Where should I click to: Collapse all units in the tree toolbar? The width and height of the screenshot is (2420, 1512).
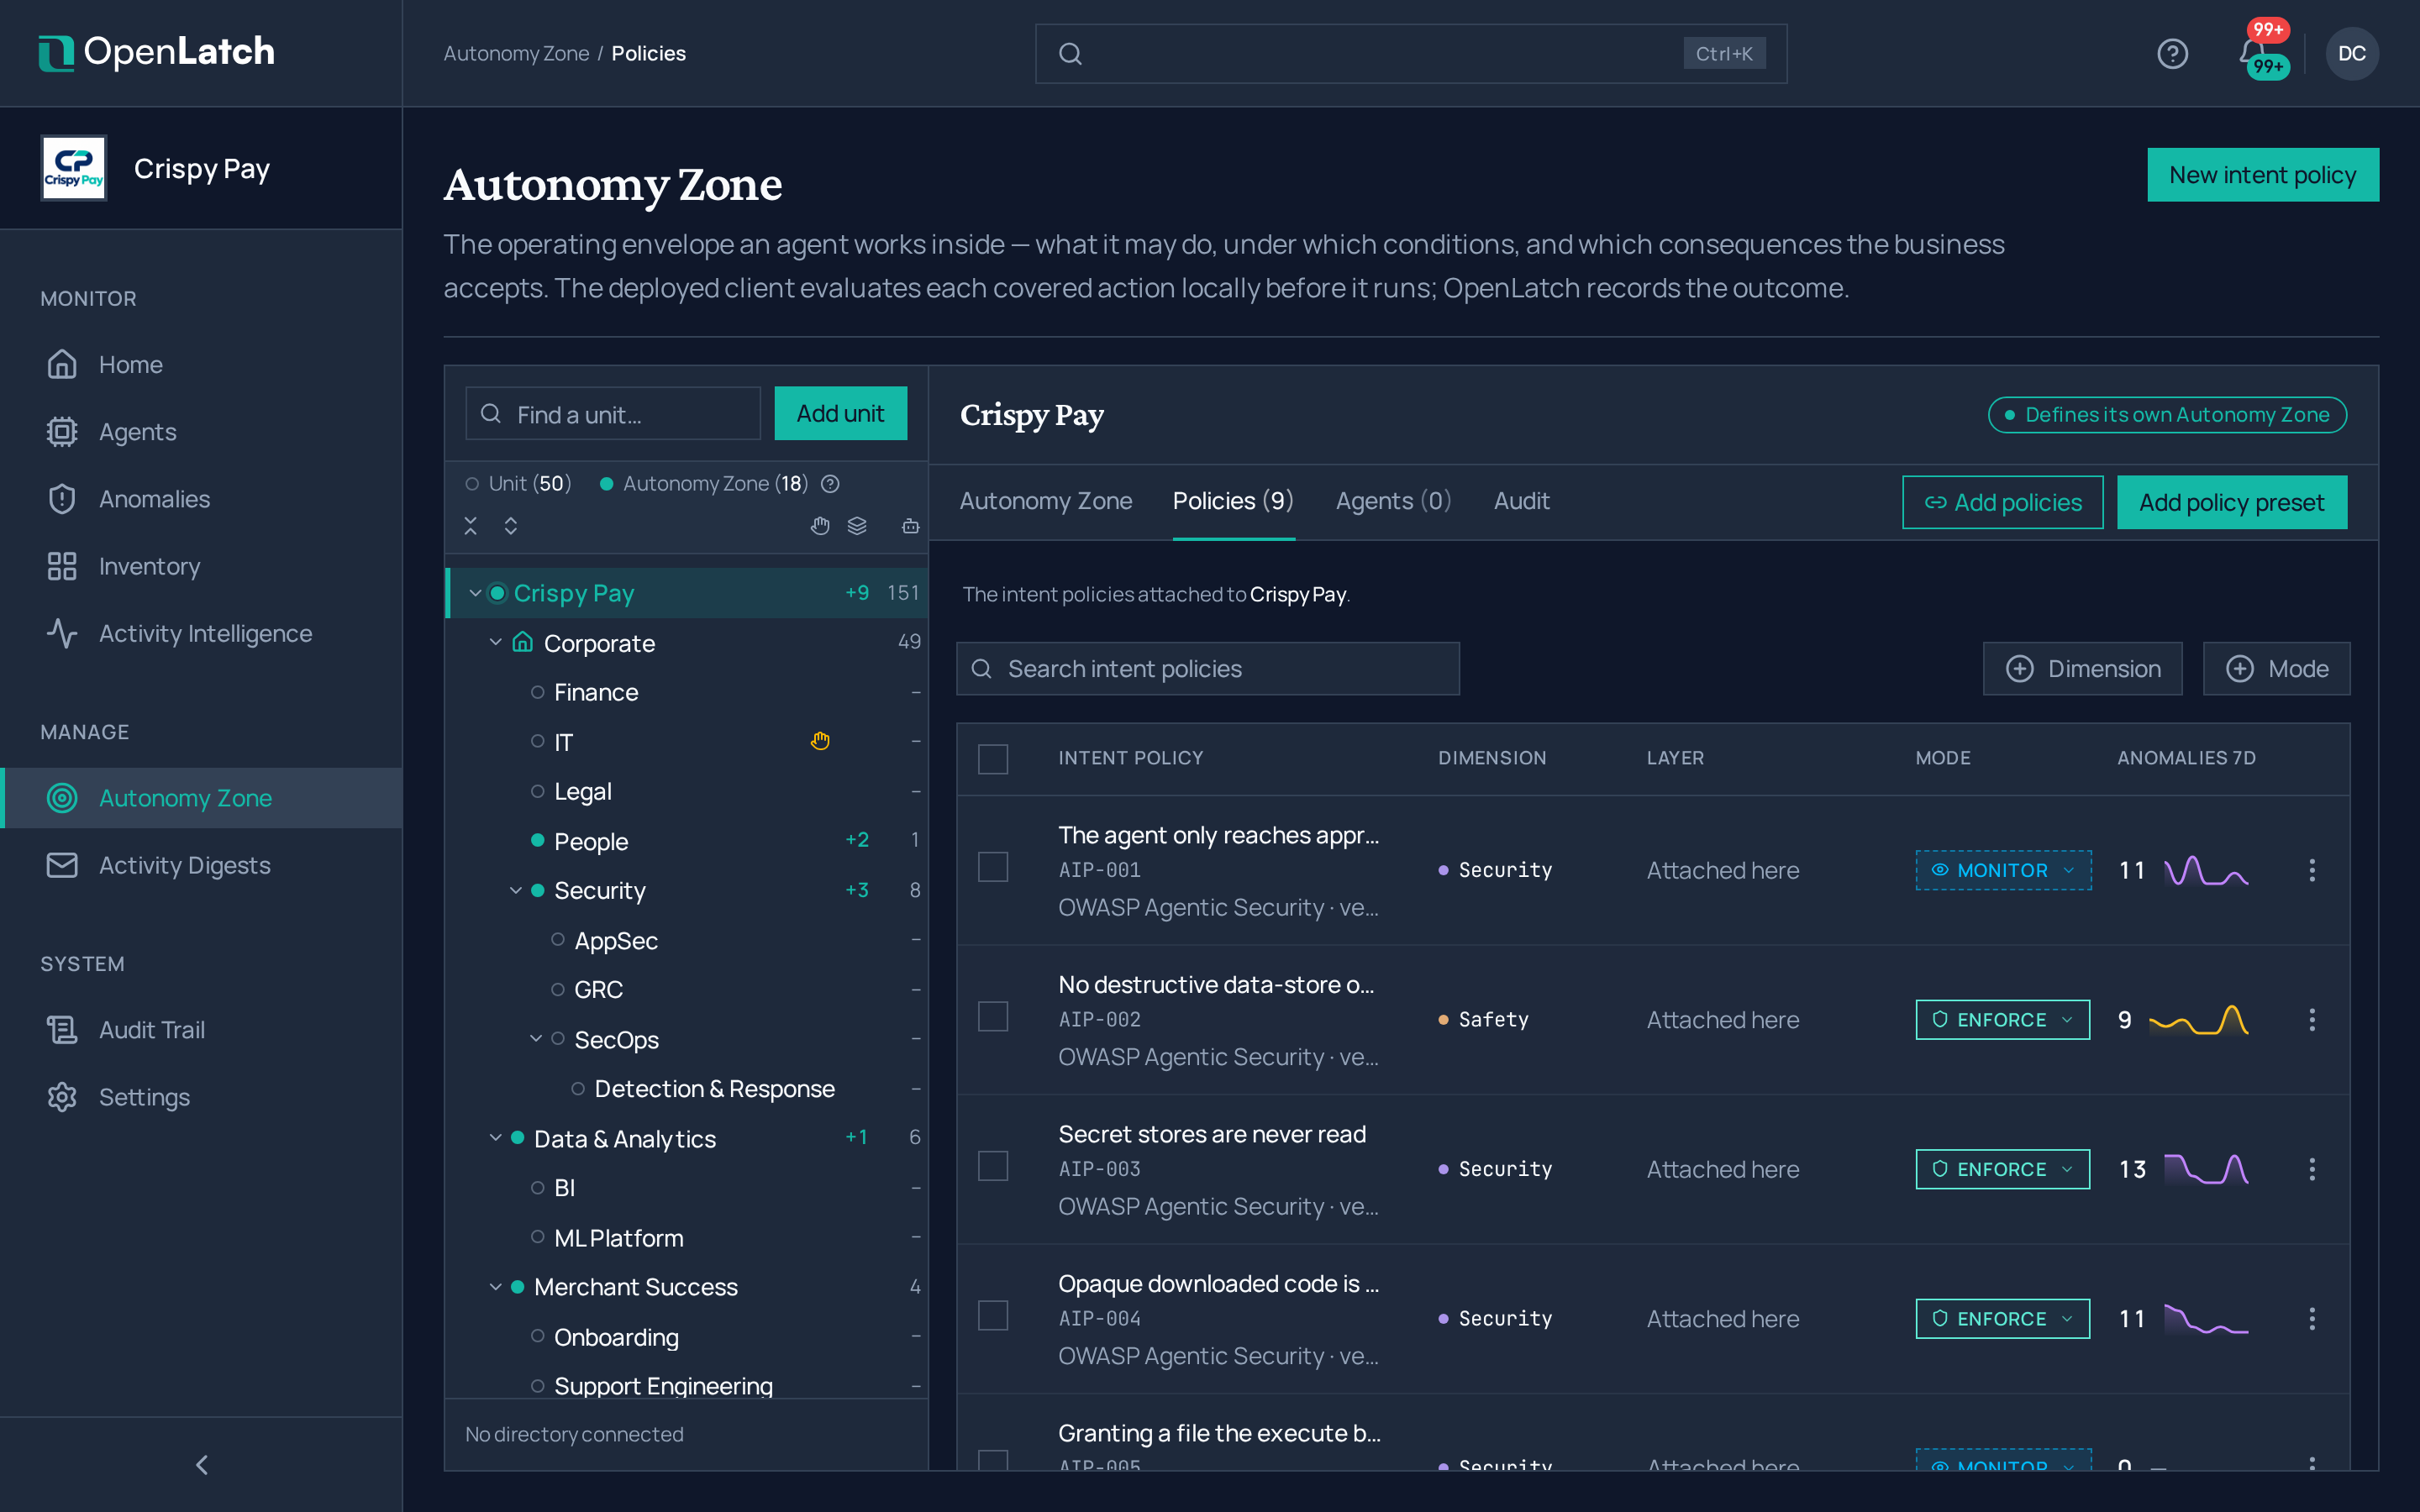point(471,526)
